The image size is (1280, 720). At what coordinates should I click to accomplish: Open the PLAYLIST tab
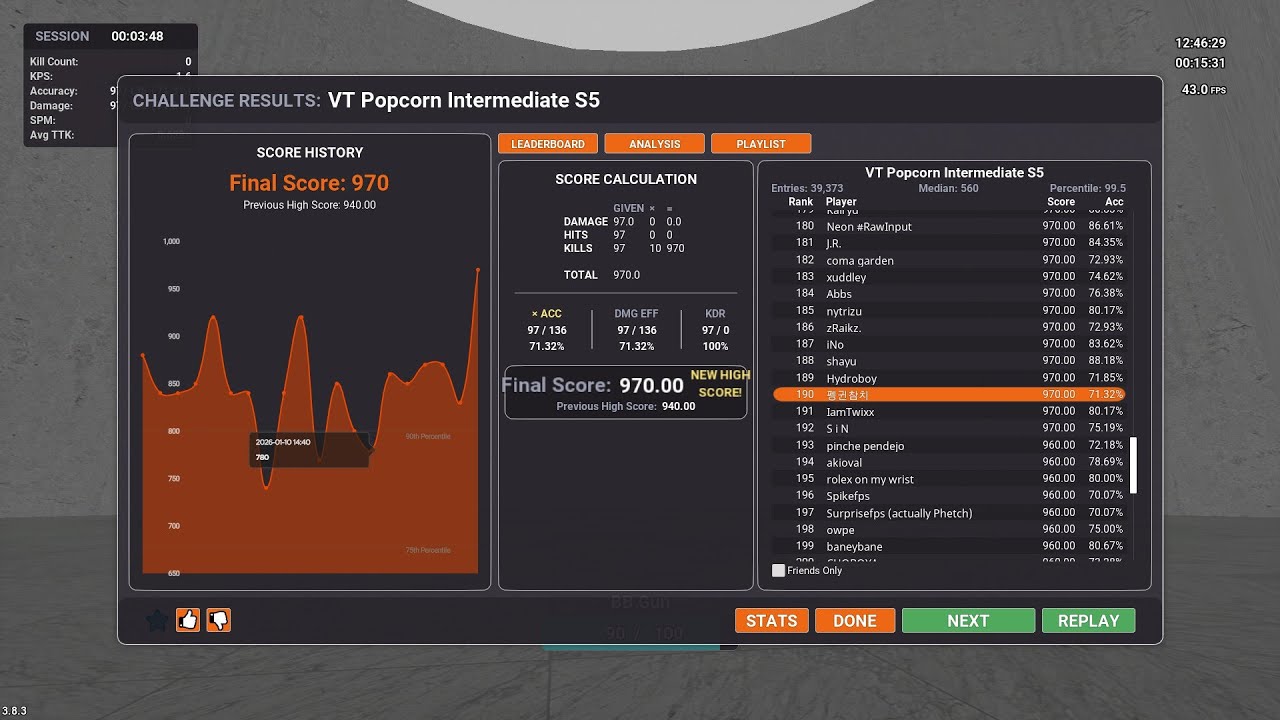(x=761, y=144)
